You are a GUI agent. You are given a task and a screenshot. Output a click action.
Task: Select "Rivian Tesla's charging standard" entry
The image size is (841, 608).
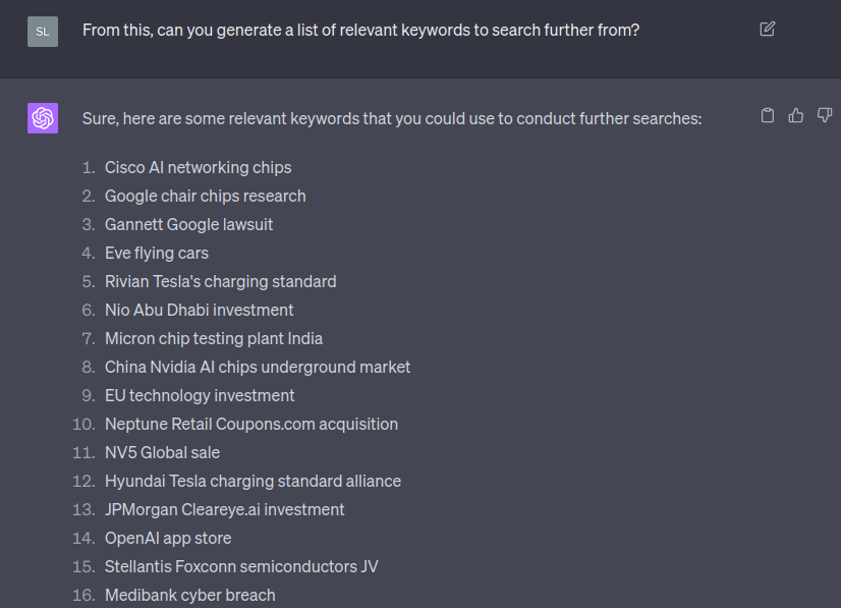pyautogui.click(x=220, y=281)
